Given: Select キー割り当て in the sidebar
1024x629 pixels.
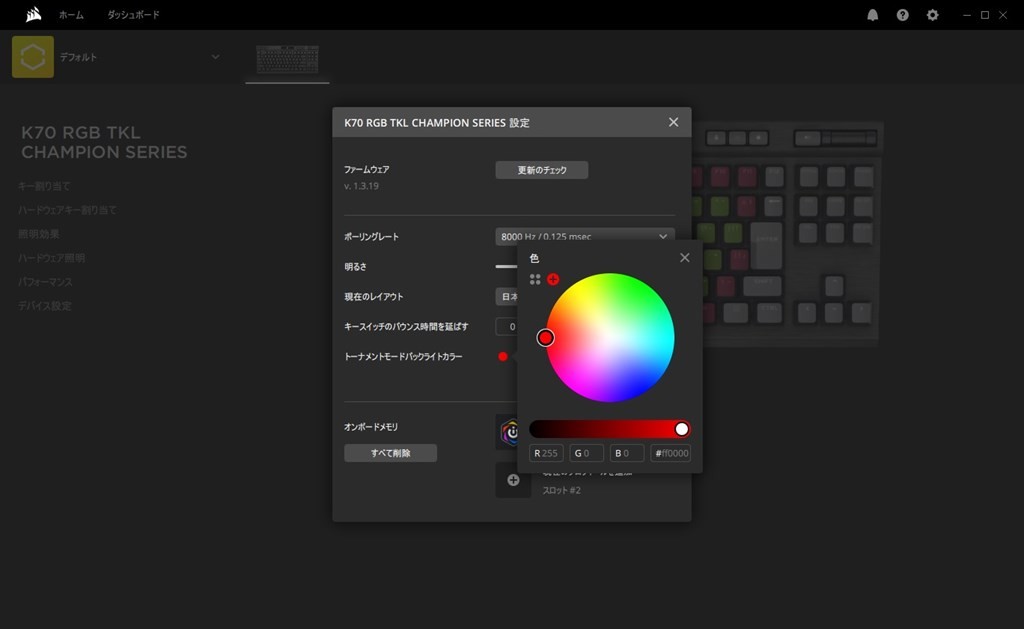Looking at the screenshot, I should 44,186.
